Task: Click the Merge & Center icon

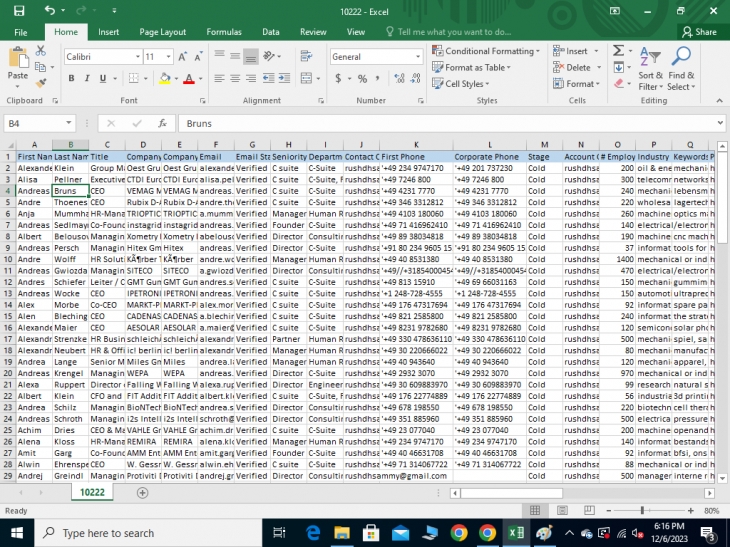Action: tap(306, 78)
